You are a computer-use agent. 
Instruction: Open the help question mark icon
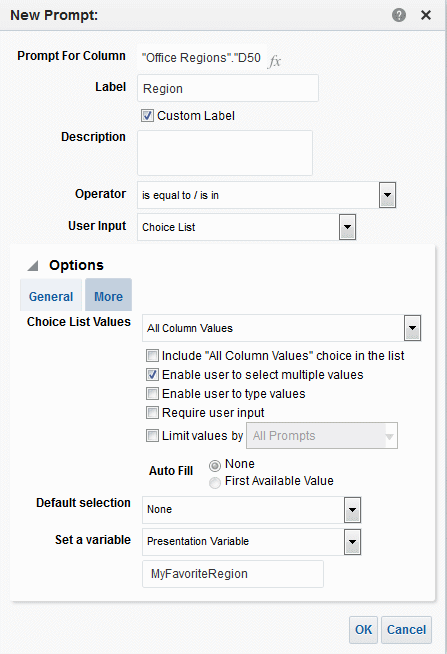pos(399,15)
